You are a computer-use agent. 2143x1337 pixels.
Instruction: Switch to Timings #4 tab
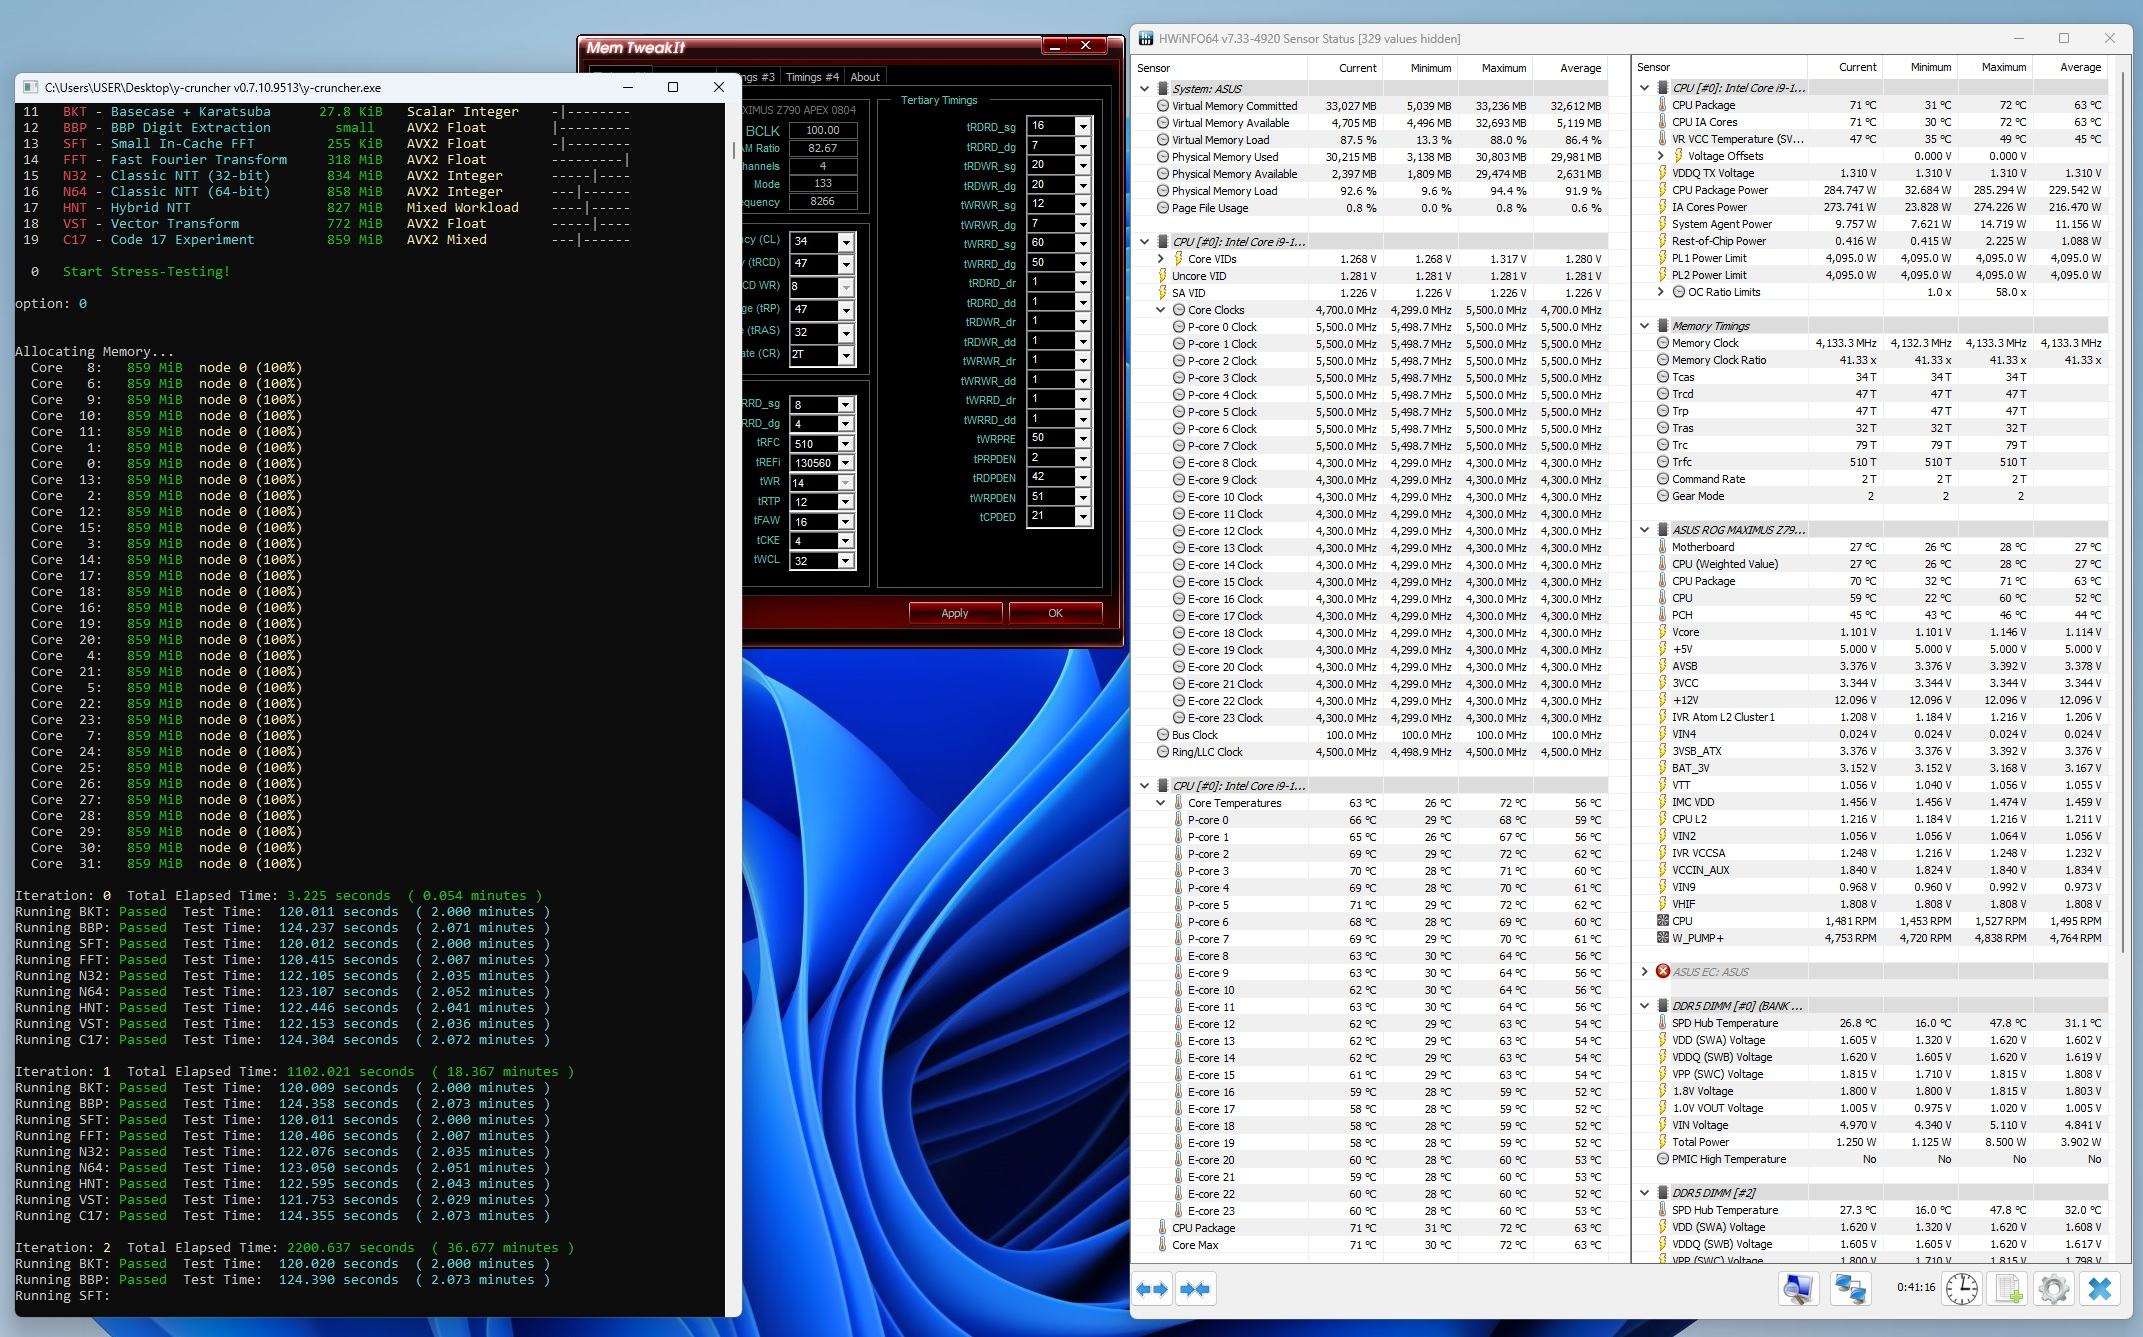[x=812, y=77]
